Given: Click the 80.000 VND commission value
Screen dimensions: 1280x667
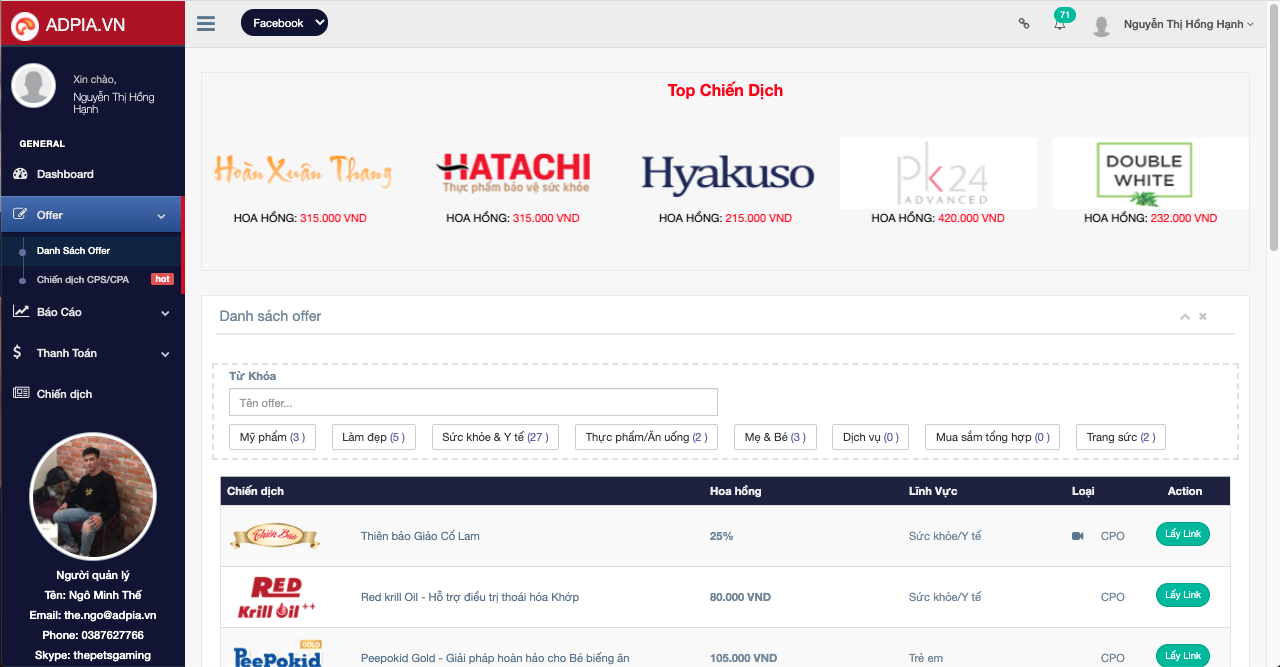Looking at the screenshot, I should 740,597.
